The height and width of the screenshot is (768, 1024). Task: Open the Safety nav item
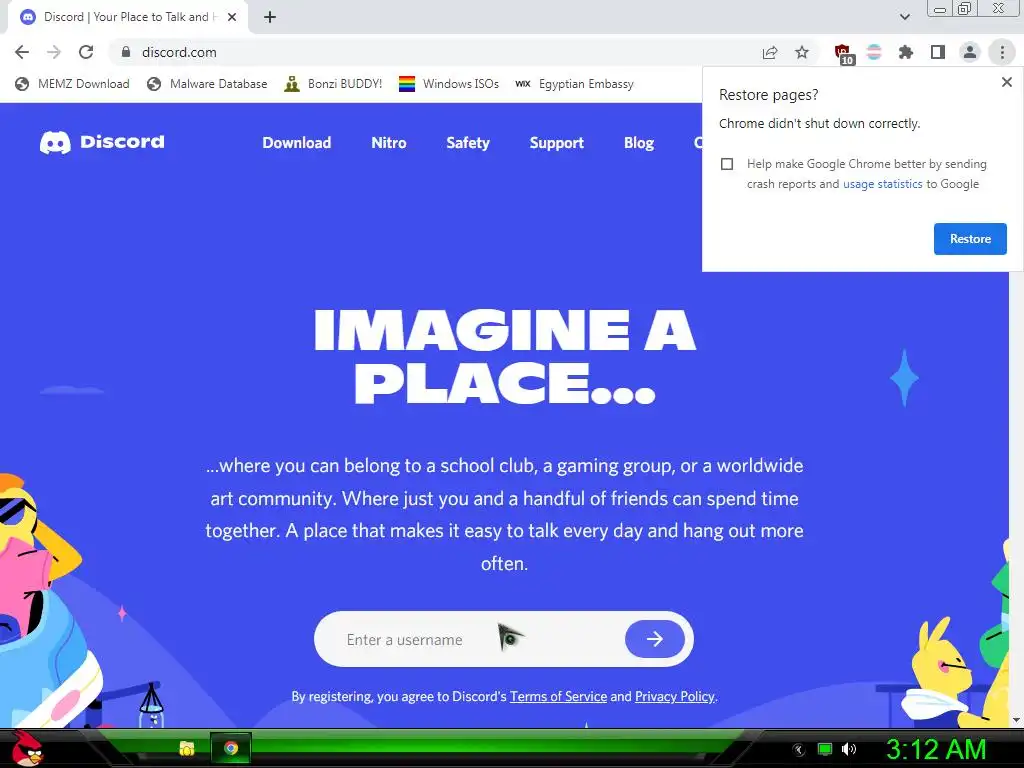point(468,143)
